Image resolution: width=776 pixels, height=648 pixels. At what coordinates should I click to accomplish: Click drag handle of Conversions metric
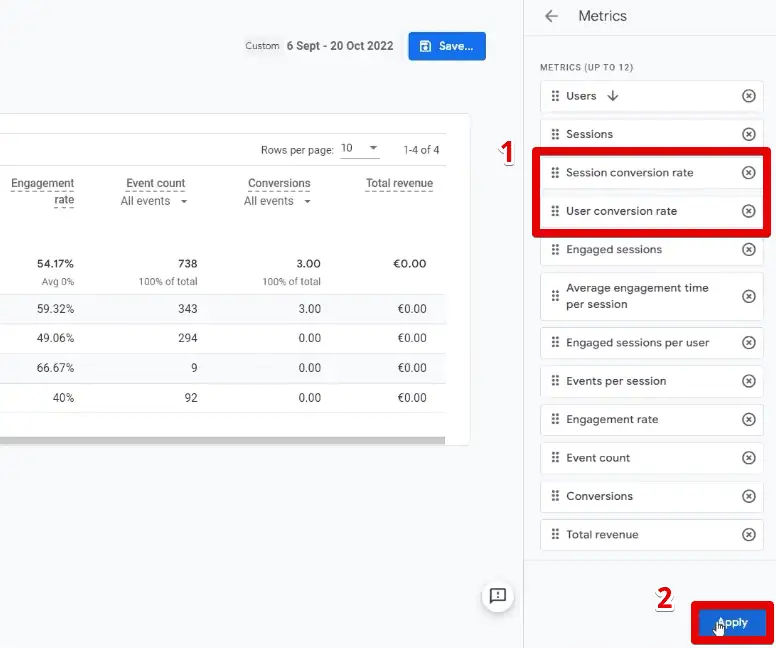(x=555, y=496)
